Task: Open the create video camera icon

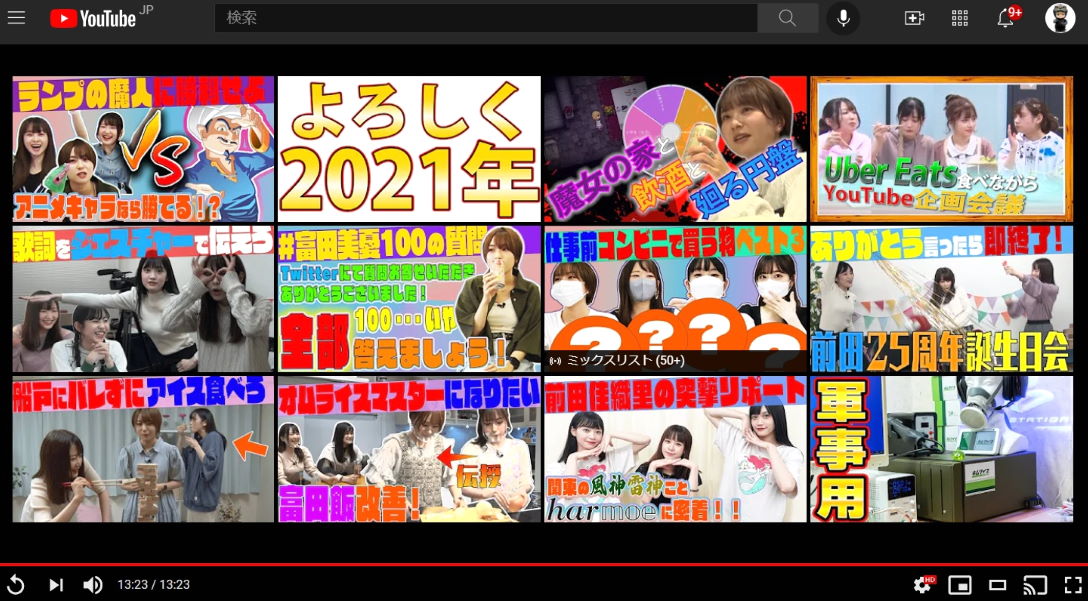Action: [x=914, y=18]
